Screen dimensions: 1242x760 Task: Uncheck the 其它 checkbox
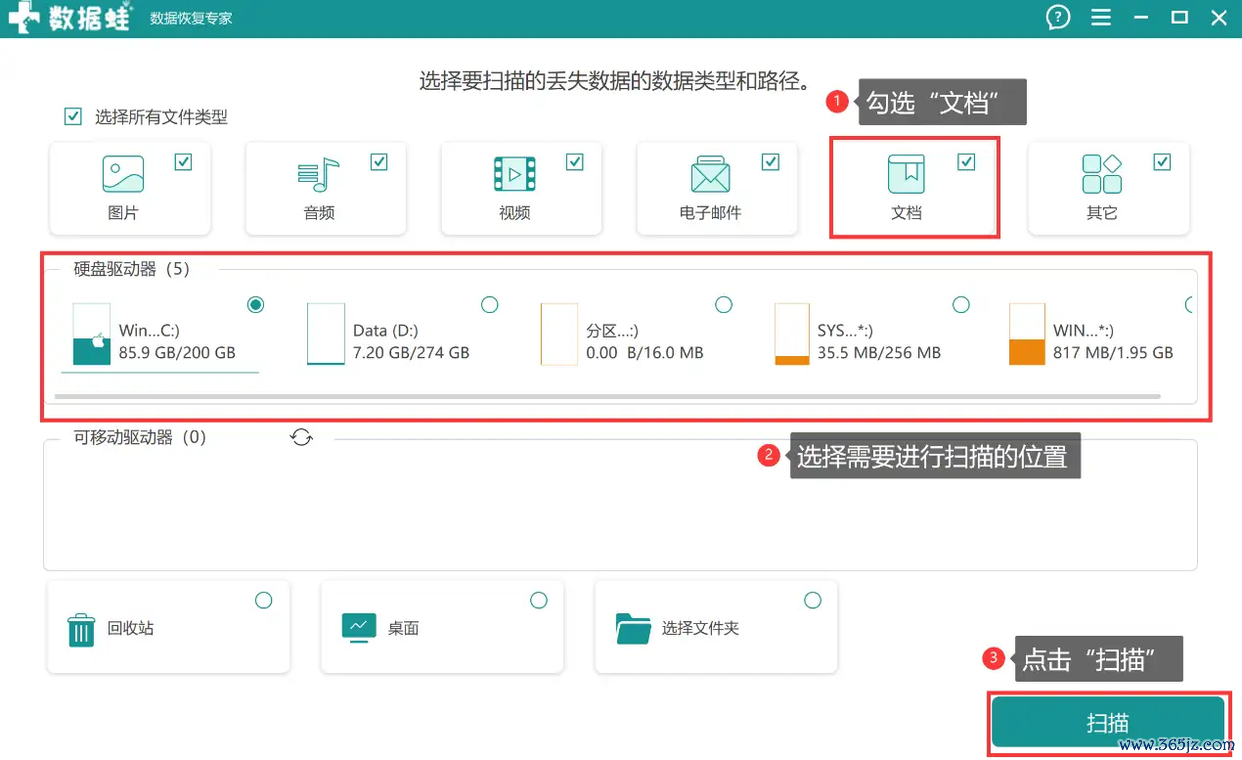(1162, 161)
